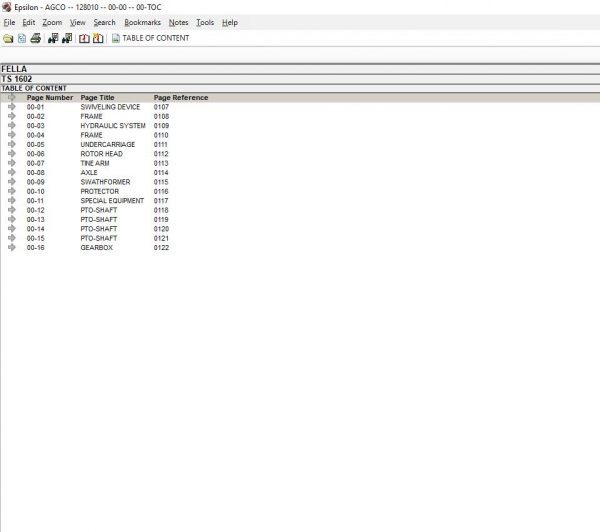Open the Edit menu
This screenshot has height=532, width=600.
pyautogui.click(x=29, y=23)
